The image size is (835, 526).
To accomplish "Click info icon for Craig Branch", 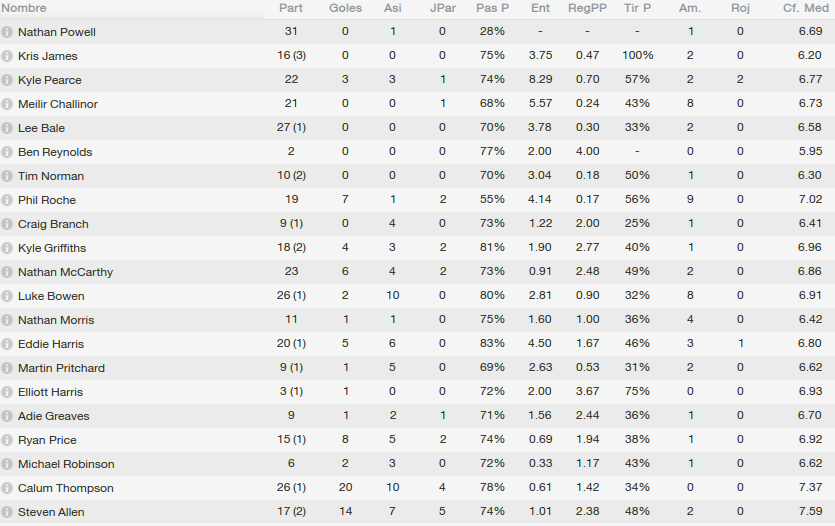I will click(7, 224).
